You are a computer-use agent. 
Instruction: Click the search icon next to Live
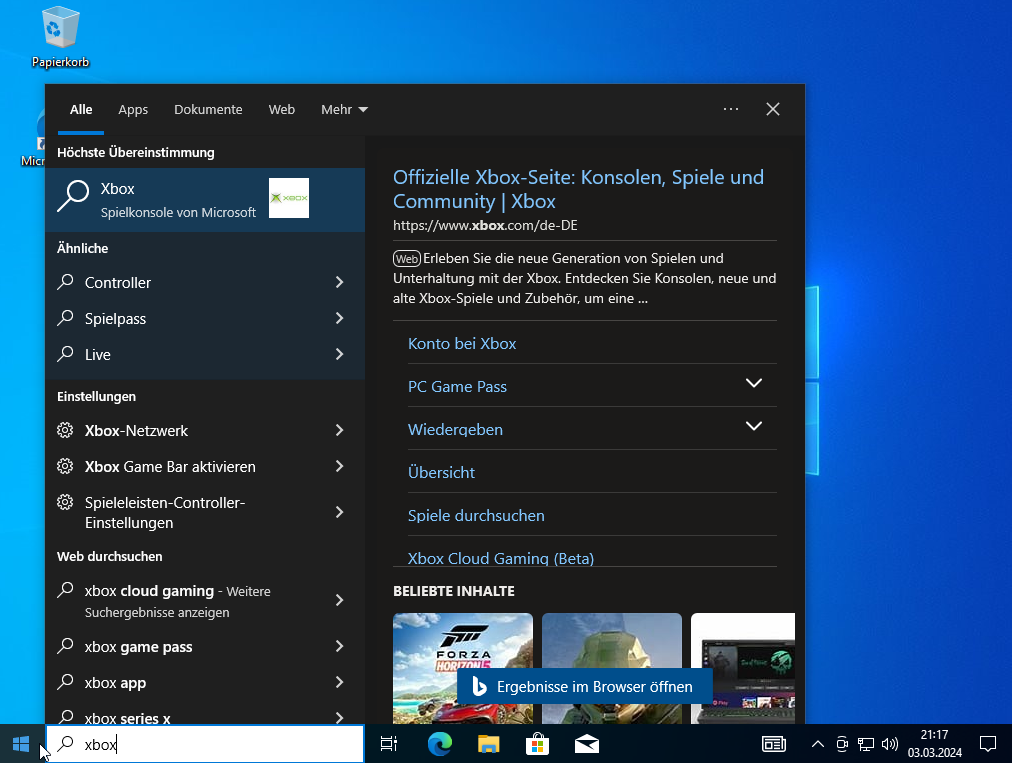65,354
